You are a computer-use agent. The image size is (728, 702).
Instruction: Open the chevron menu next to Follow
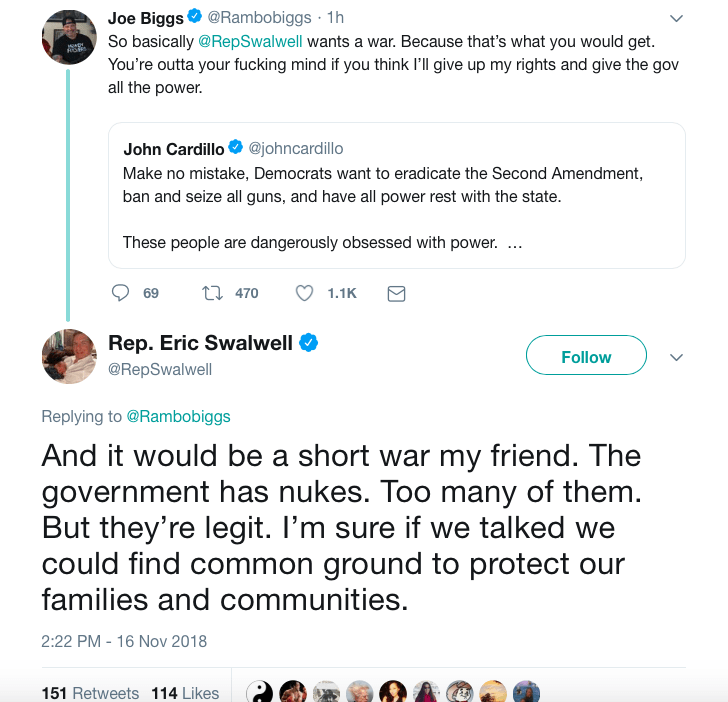point(676,357)
